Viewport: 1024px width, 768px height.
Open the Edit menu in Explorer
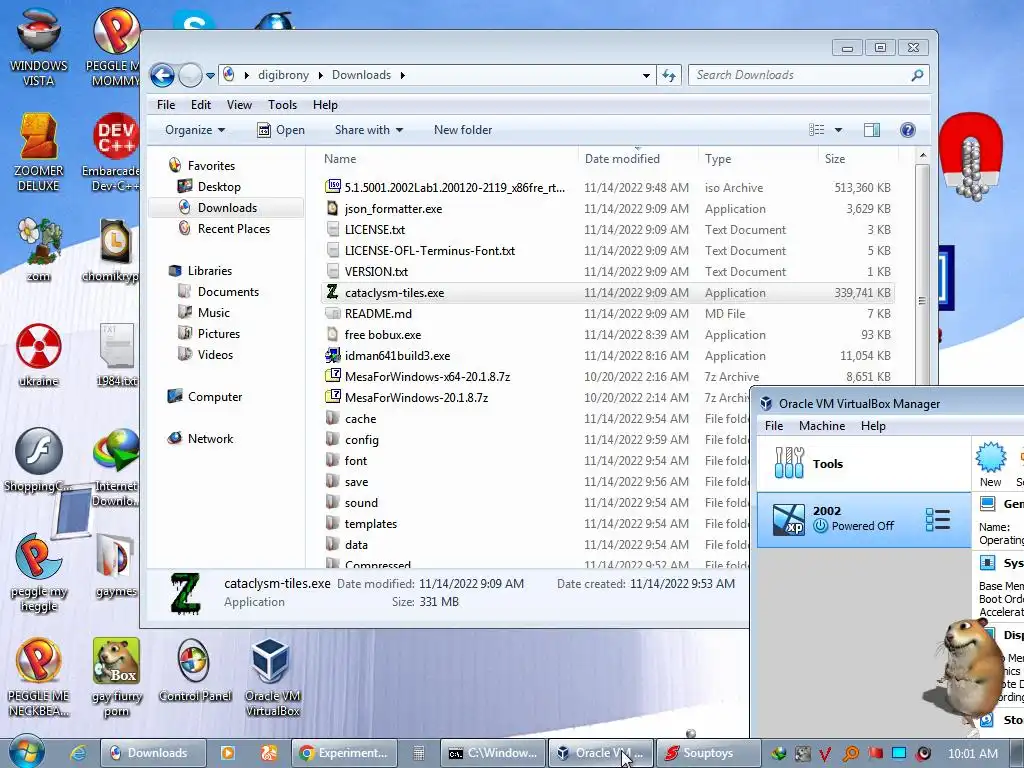(200, 104)
